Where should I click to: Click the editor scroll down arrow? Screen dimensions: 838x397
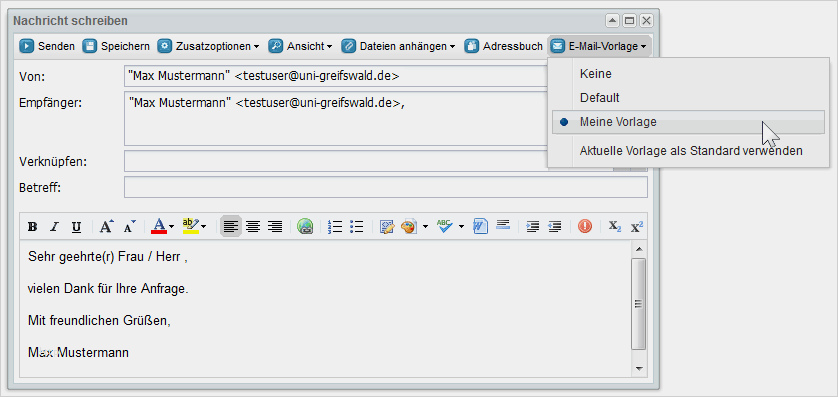click(638, 369)
